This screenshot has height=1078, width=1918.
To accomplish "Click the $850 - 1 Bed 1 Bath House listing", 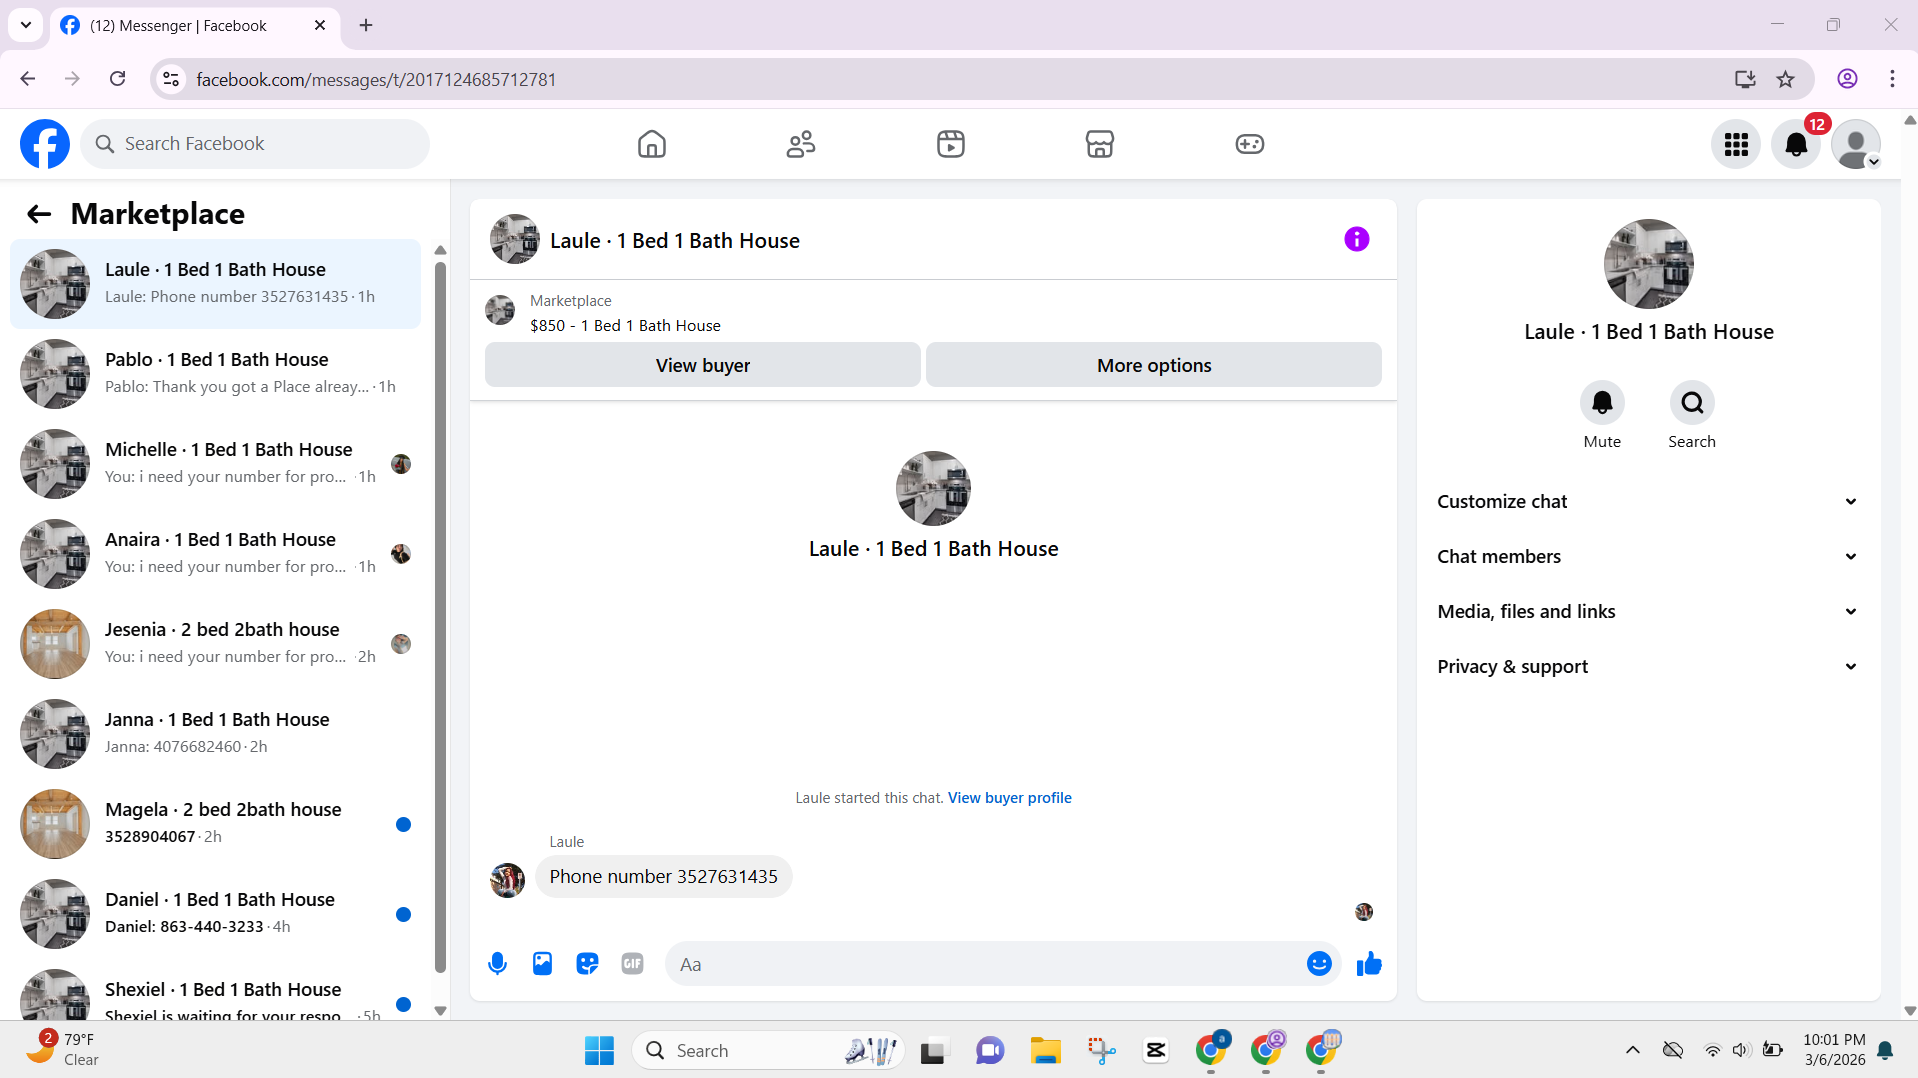I will (625, 326).
